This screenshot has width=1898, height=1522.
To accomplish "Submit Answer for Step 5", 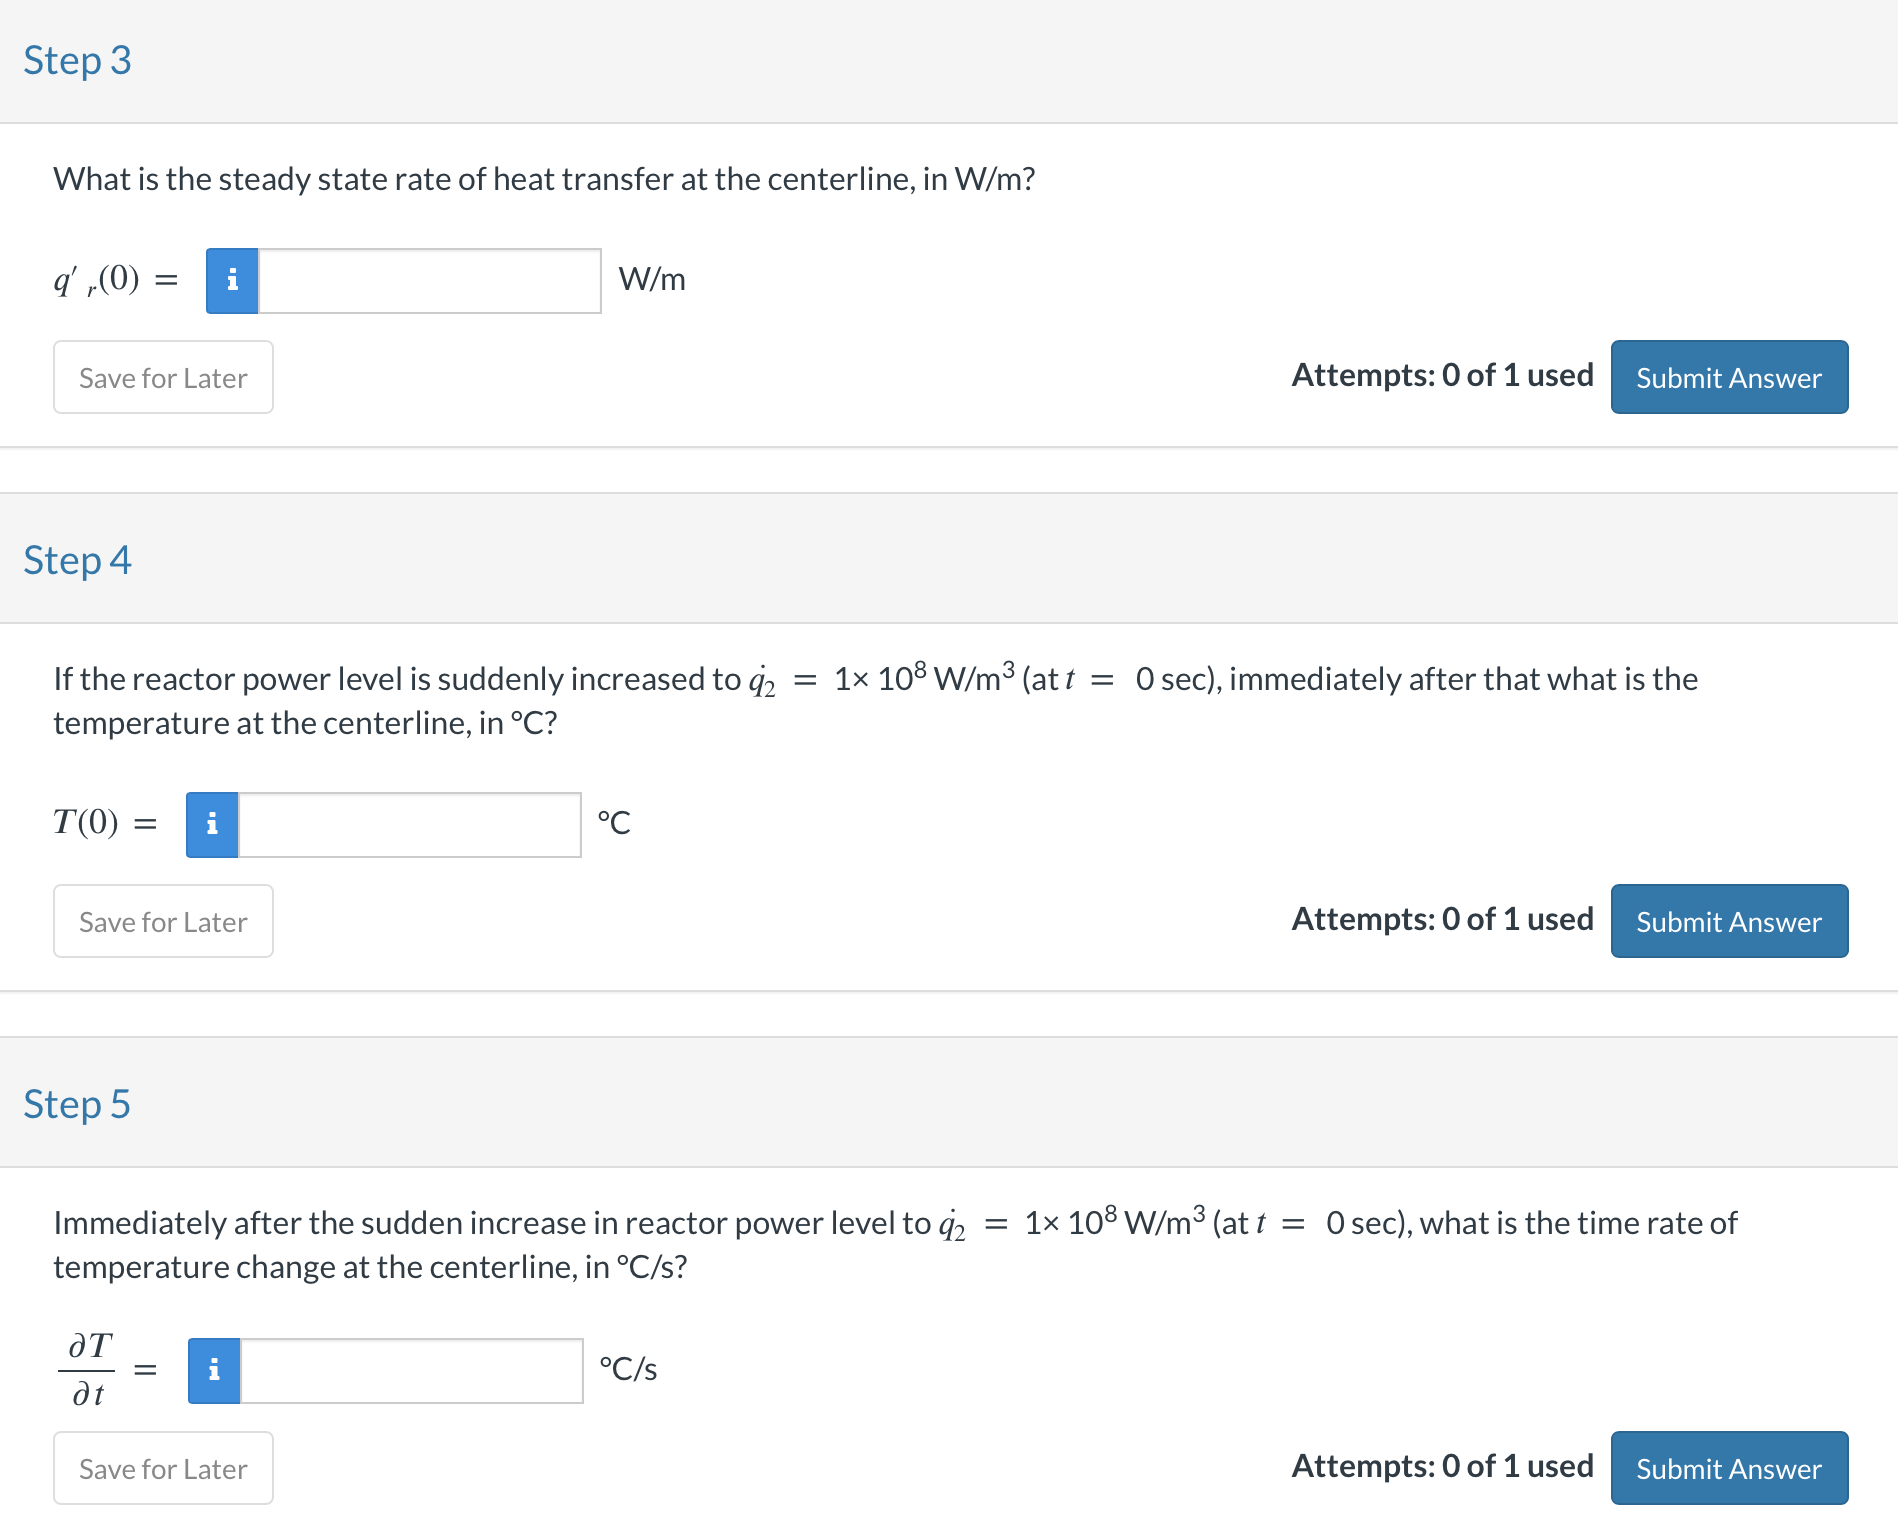I will tap(1729, 1468).
